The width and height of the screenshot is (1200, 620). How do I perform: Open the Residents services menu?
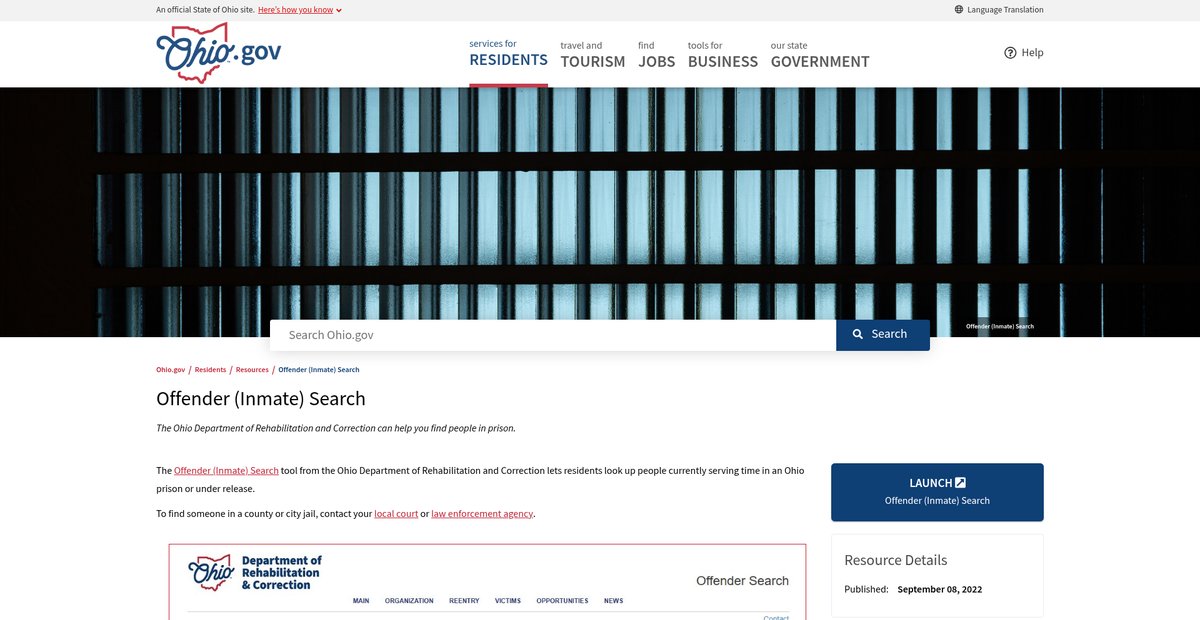click(x=508, y=54)
